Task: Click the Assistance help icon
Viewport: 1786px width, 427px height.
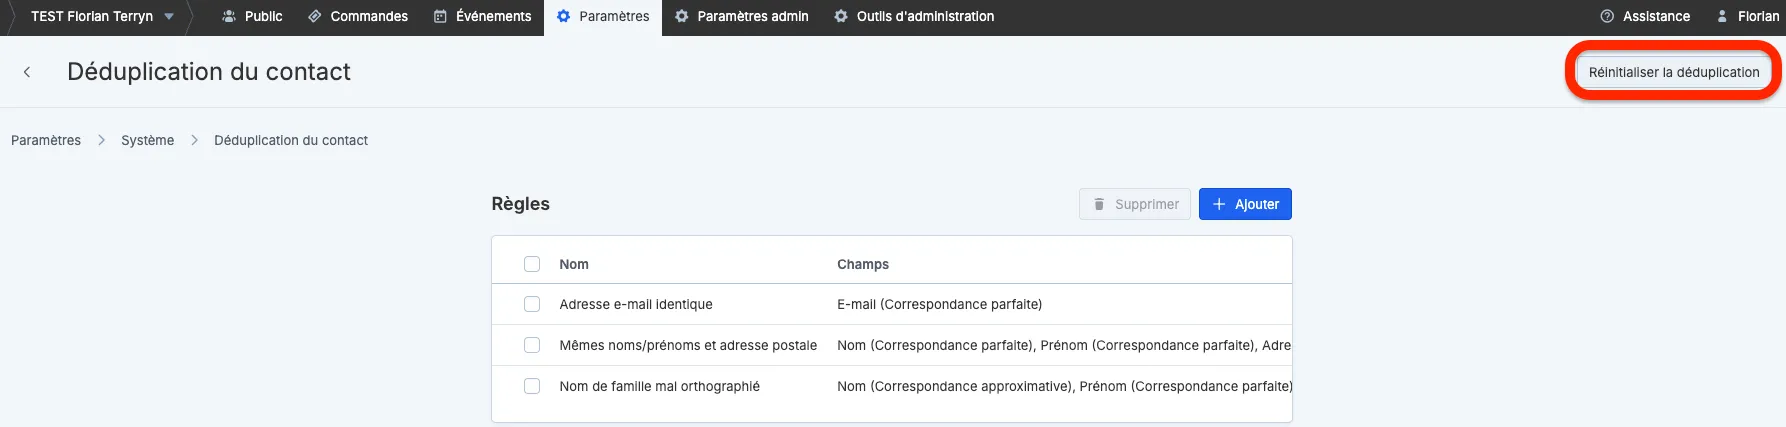Action: tap(1607, 16)
